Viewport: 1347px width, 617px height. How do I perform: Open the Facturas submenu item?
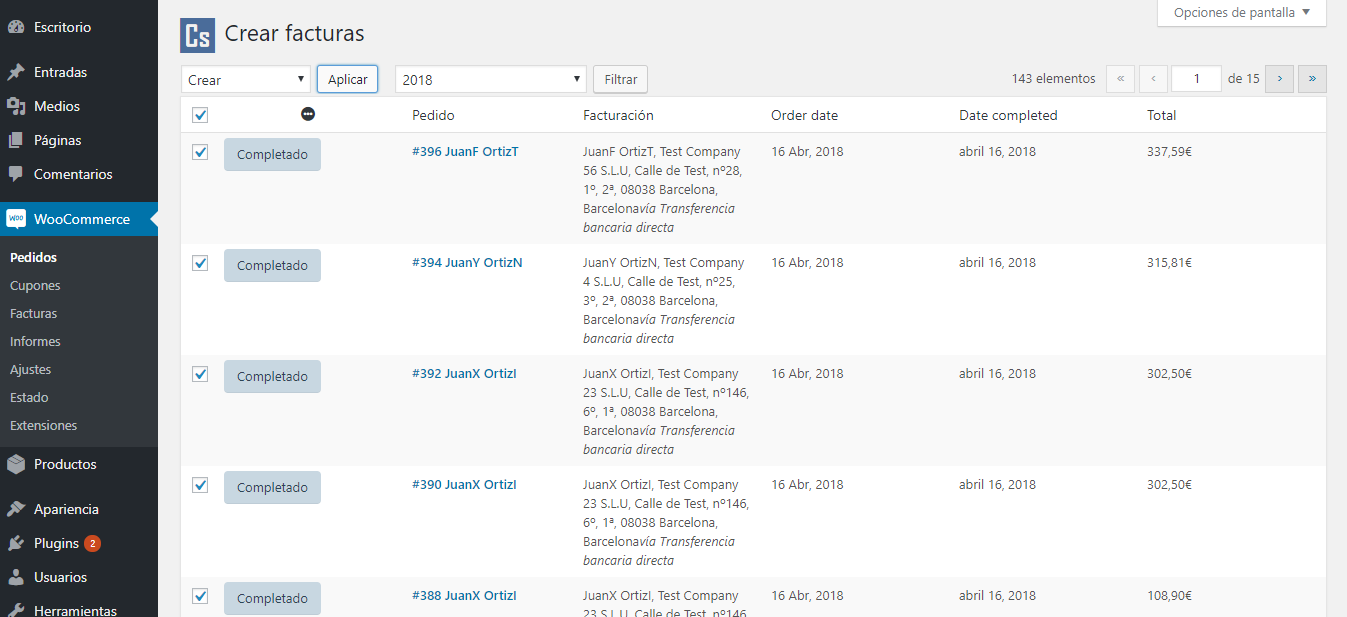(x=33, y=313)
